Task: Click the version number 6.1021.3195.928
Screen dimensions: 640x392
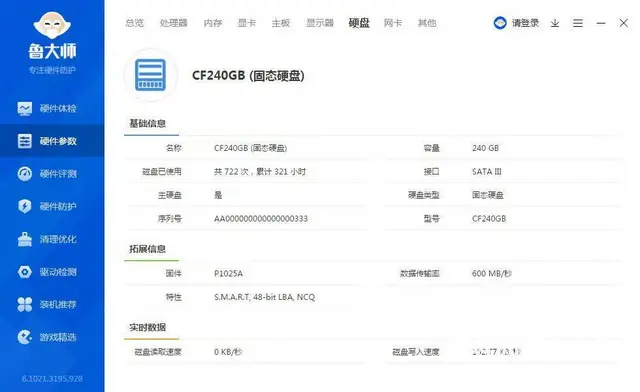Action: (52, 379)
